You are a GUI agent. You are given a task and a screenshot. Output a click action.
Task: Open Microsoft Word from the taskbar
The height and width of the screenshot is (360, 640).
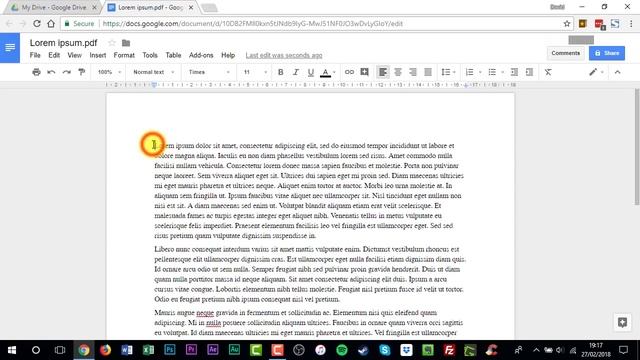127,350
